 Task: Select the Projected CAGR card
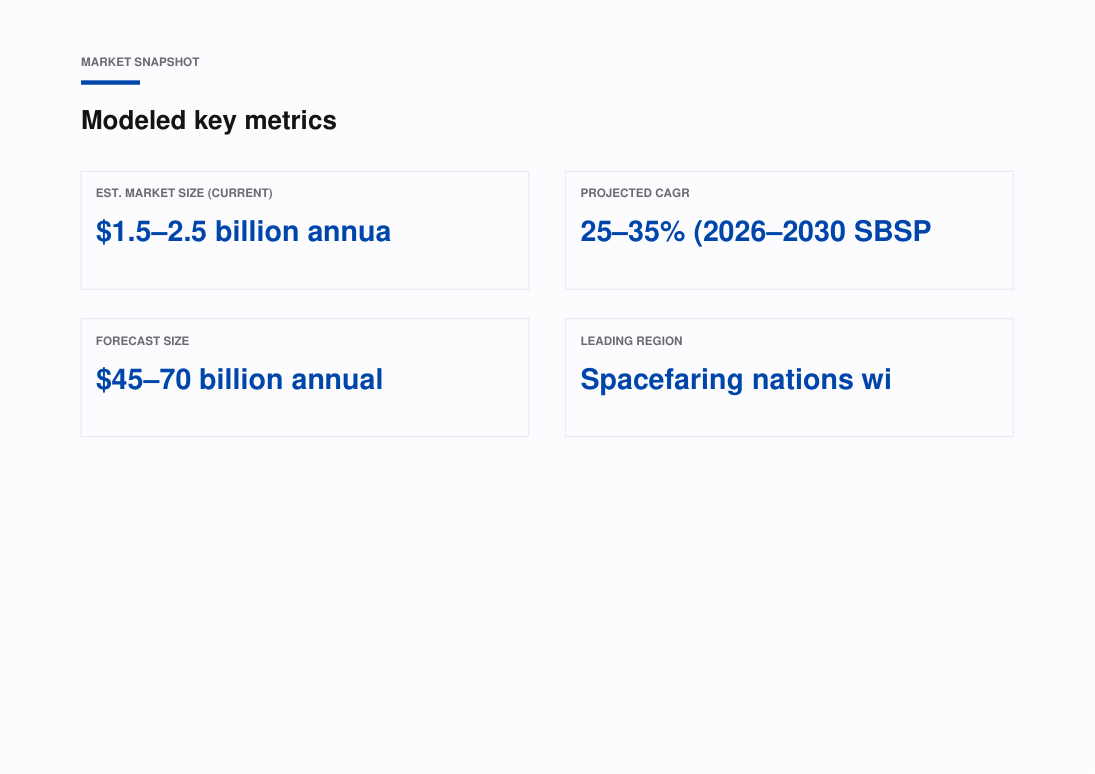tap(789, 231)
